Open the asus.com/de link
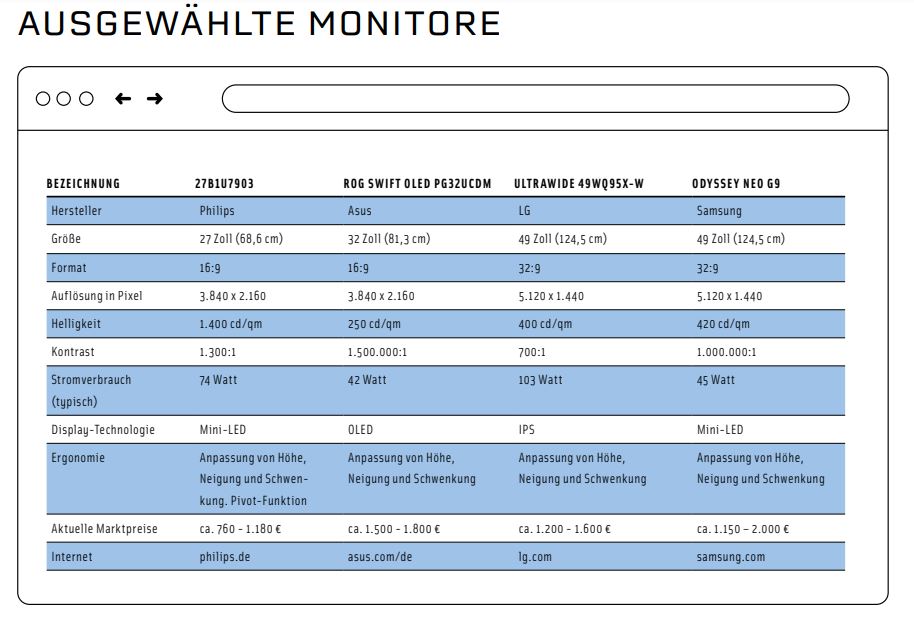Screen dimensions: 914x617 pos(379,557)
